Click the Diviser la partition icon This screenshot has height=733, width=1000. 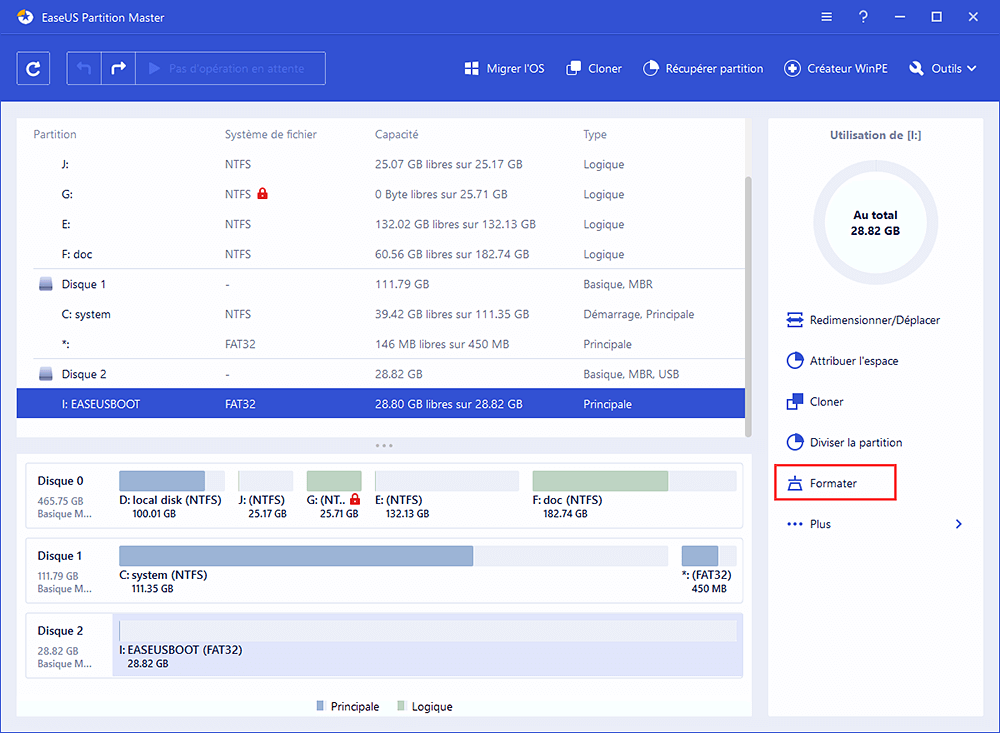(x=795, y=443)
